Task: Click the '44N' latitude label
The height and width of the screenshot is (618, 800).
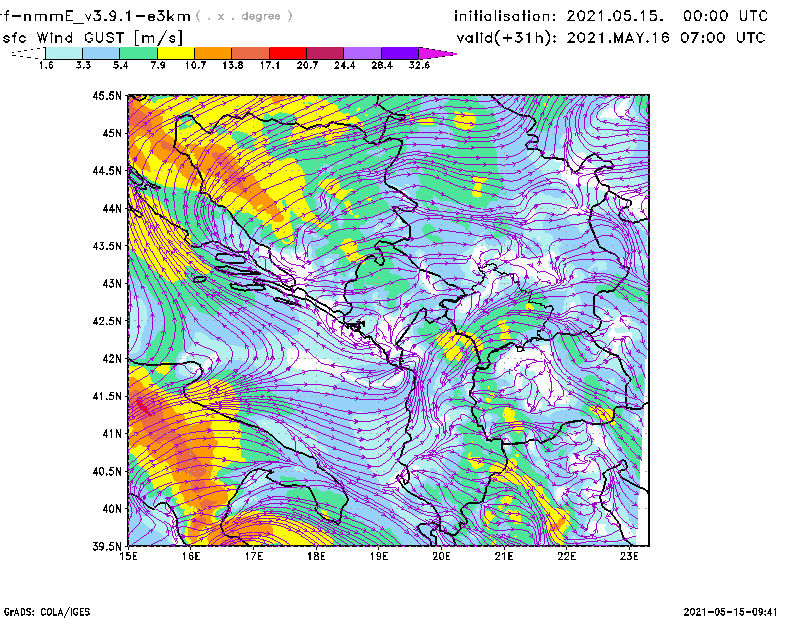Action: tap(112, 208)
